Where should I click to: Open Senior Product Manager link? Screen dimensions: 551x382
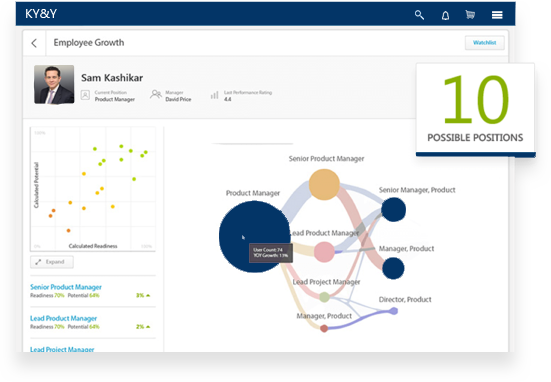click(x=66, y=287)
